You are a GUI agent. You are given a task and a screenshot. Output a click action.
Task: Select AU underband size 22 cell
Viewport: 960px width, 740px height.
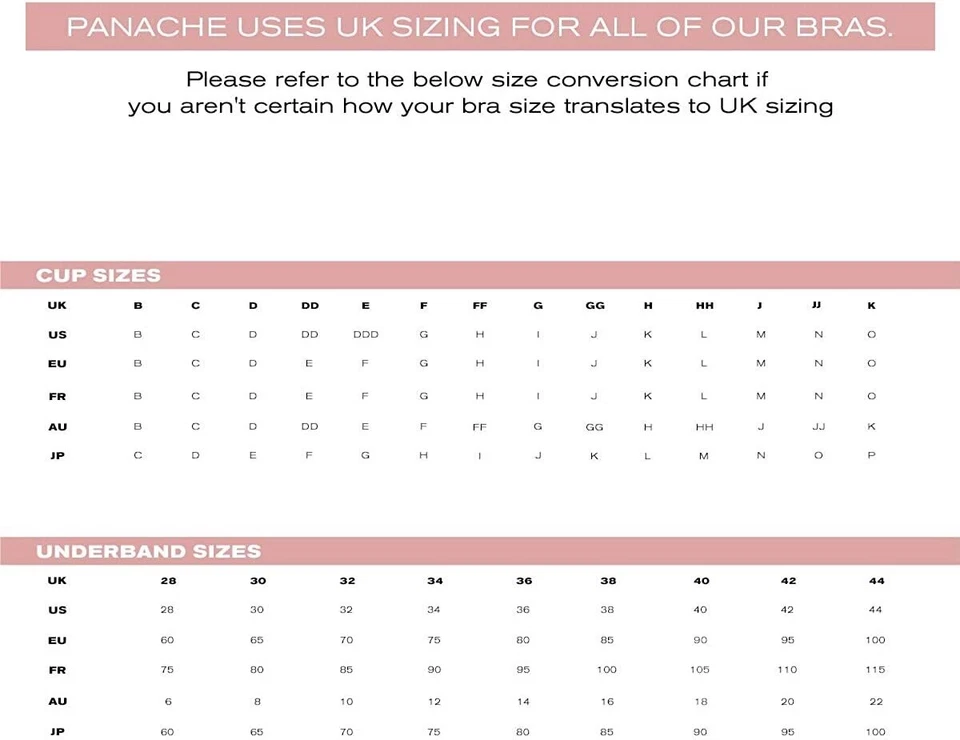click(875, 702)
